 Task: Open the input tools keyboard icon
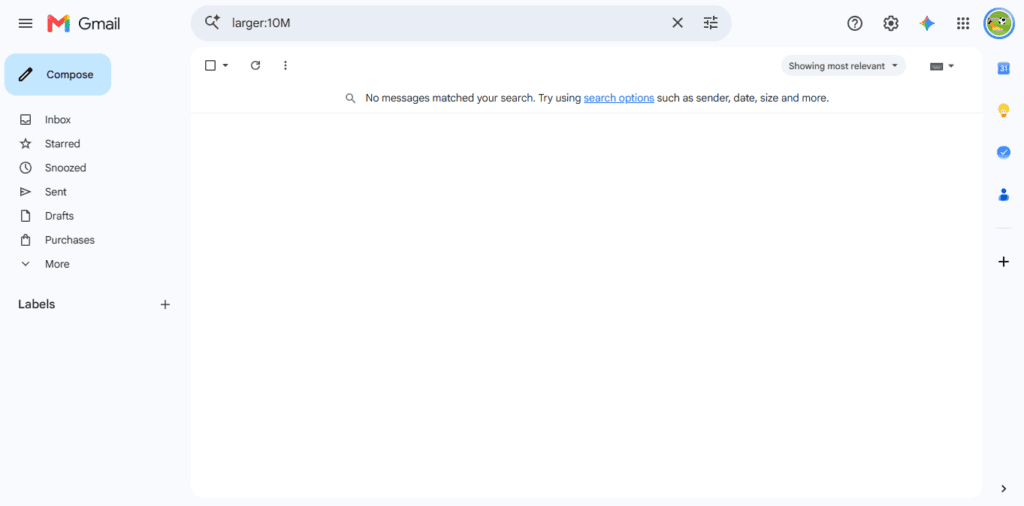click(936, 66)
